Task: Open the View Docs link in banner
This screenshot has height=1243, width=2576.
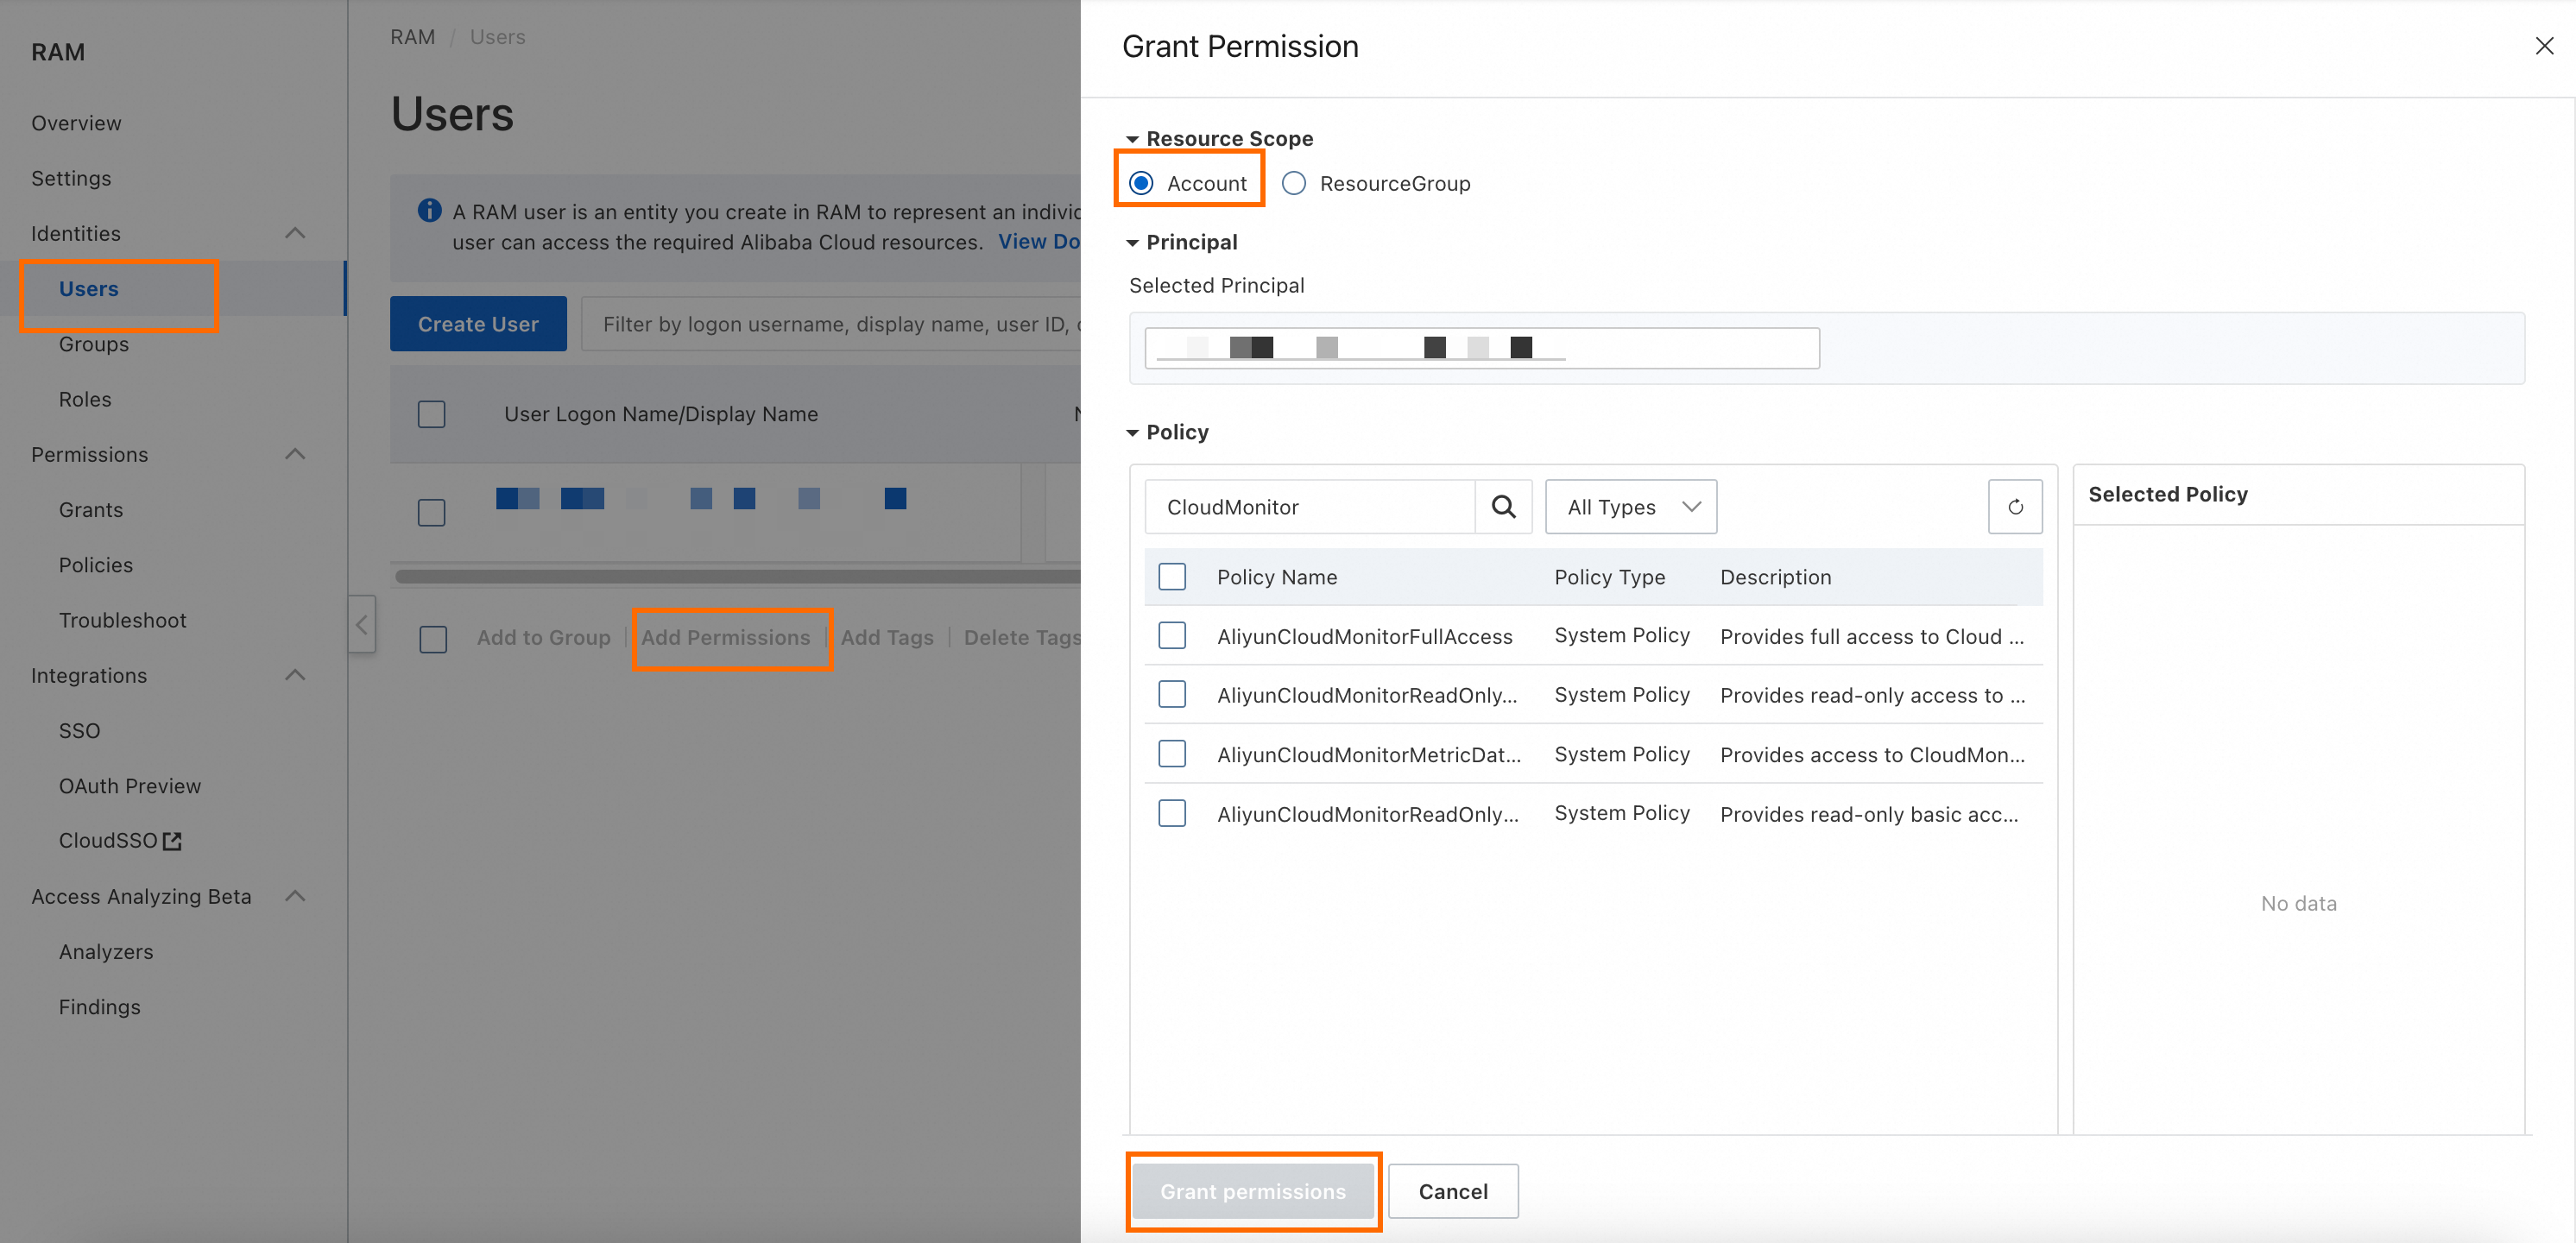Action: (x=1039, y=242)
